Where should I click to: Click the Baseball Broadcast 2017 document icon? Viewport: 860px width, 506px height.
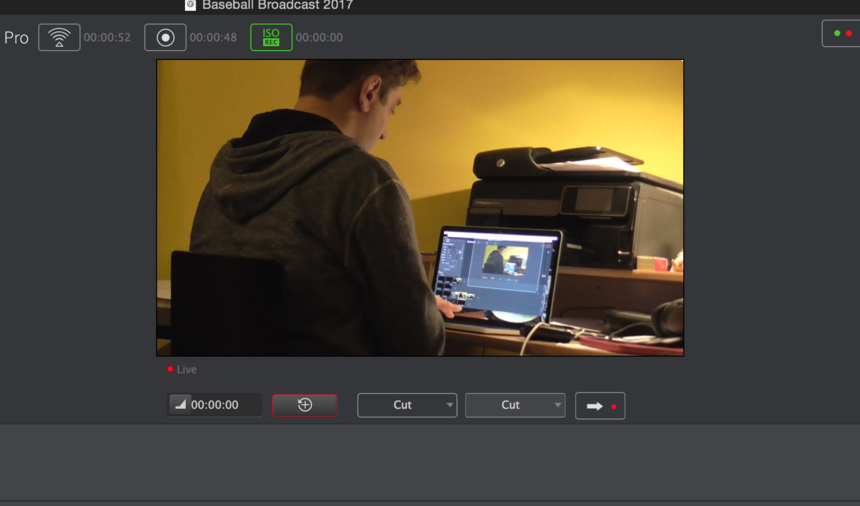point(190,5)
